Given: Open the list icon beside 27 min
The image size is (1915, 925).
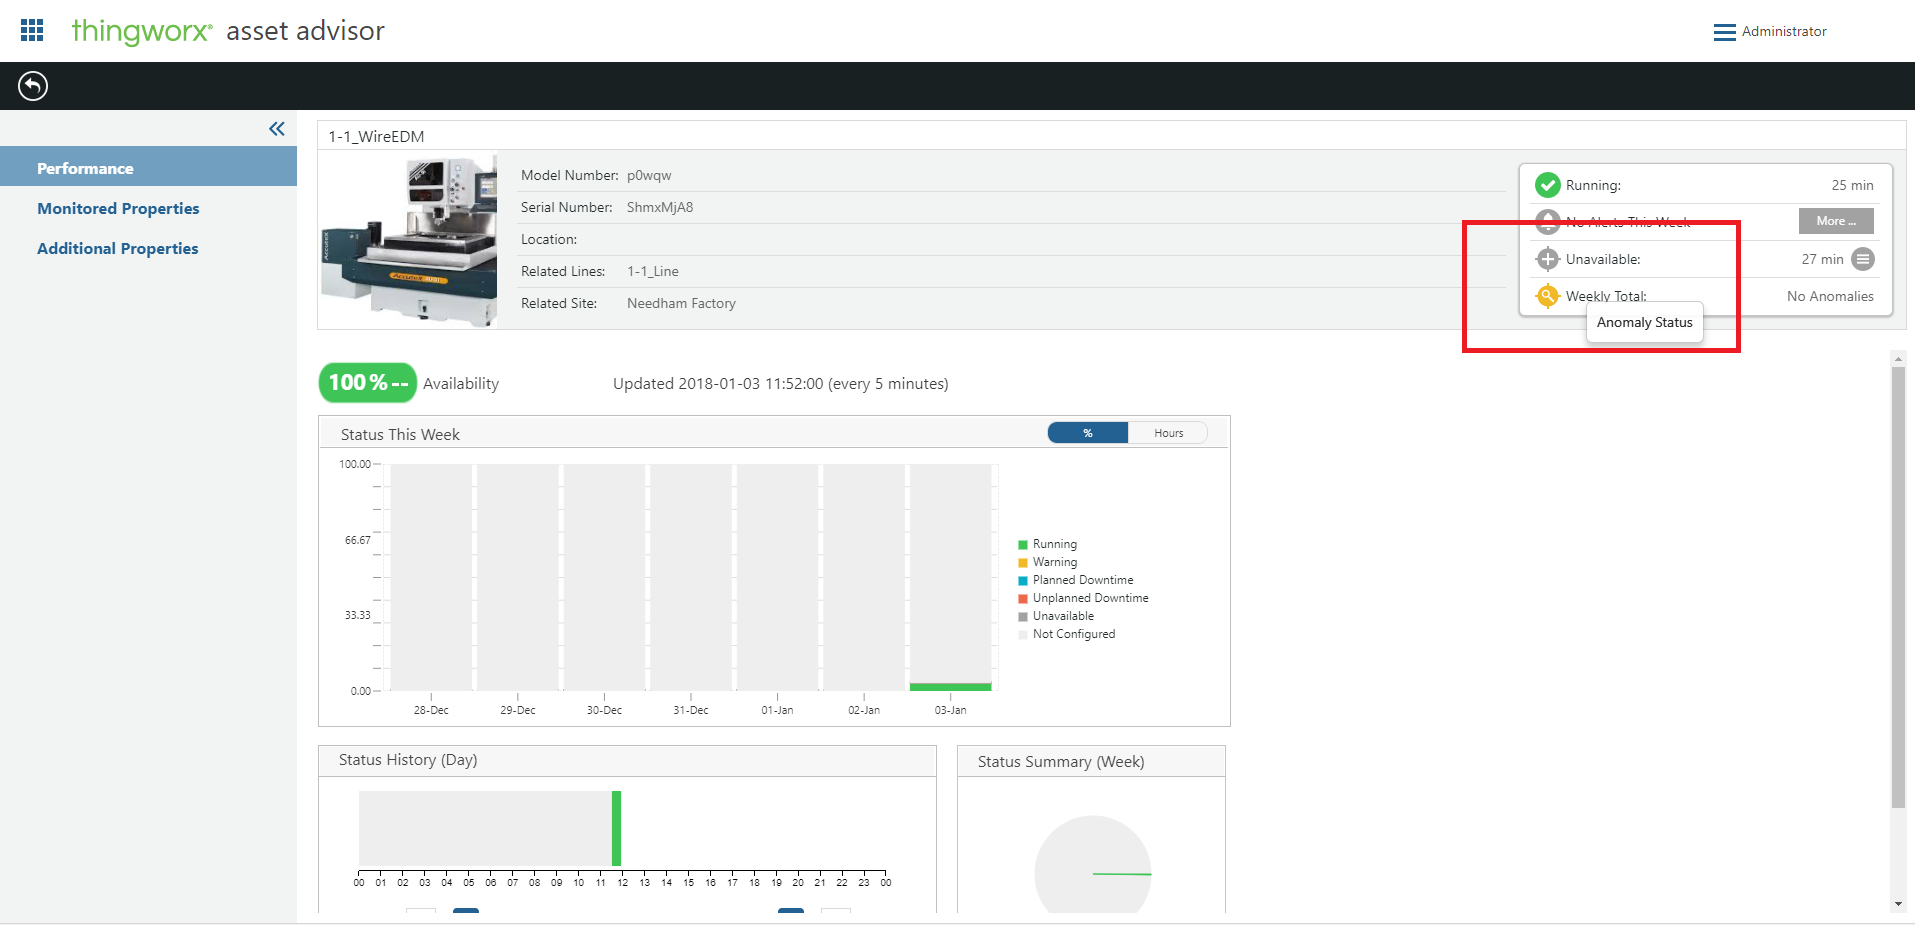Looking at the screenshot, I should pyautogui.click(x=1863, y=259).
